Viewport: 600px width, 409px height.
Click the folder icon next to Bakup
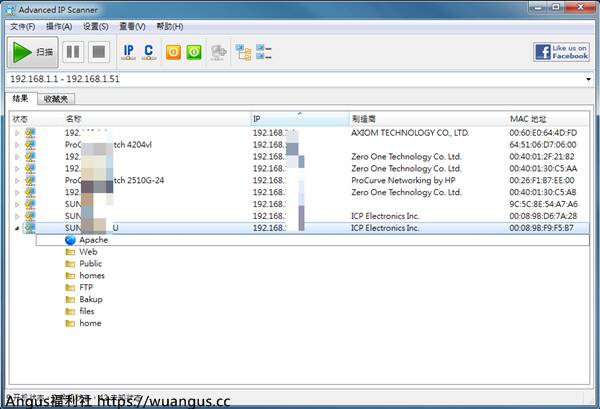tap(70, 300)
